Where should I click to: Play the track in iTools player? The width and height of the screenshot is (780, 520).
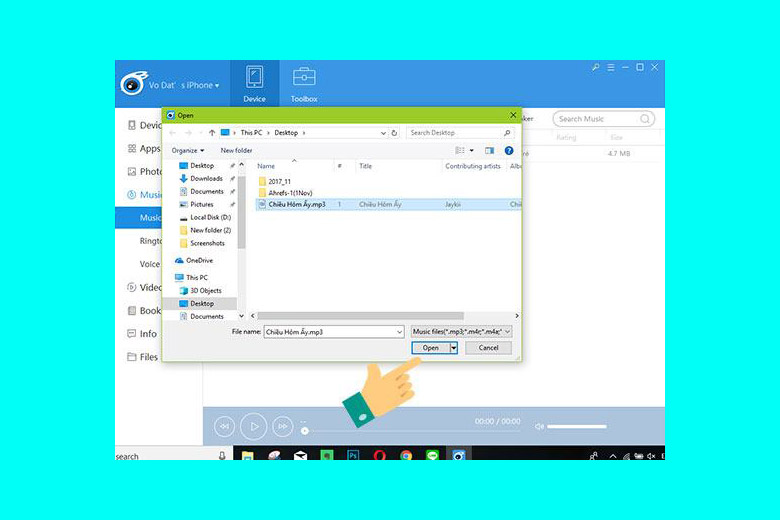(254, 426)
